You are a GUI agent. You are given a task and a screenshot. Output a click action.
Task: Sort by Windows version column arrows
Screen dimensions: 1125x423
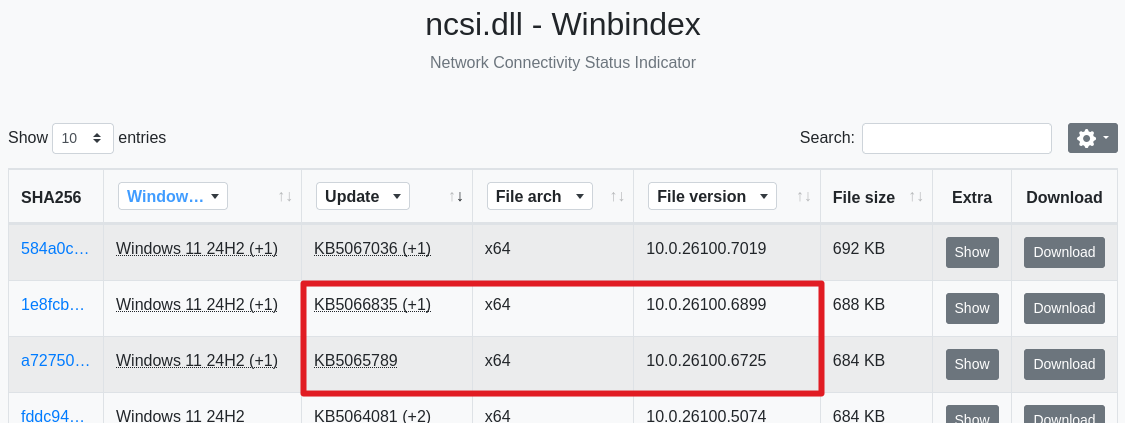coord(285,197)
